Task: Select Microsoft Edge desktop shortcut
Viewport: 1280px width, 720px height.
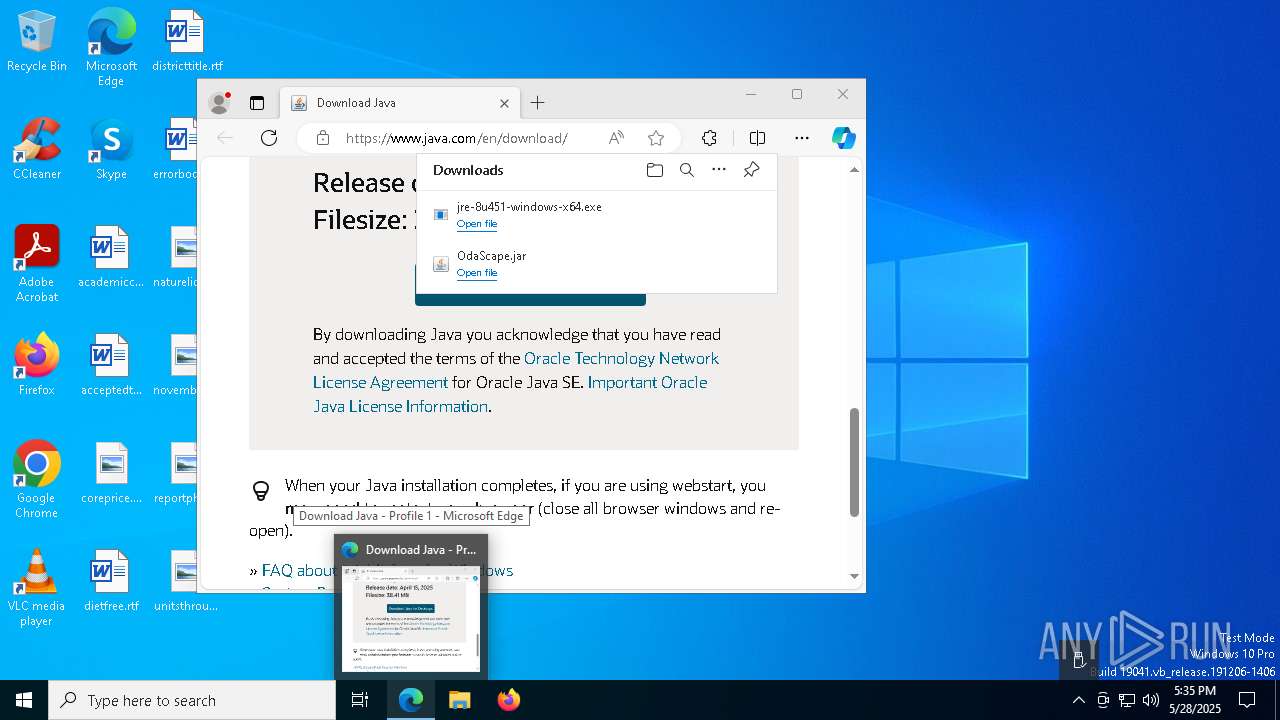Action: [x=111, y=48]
